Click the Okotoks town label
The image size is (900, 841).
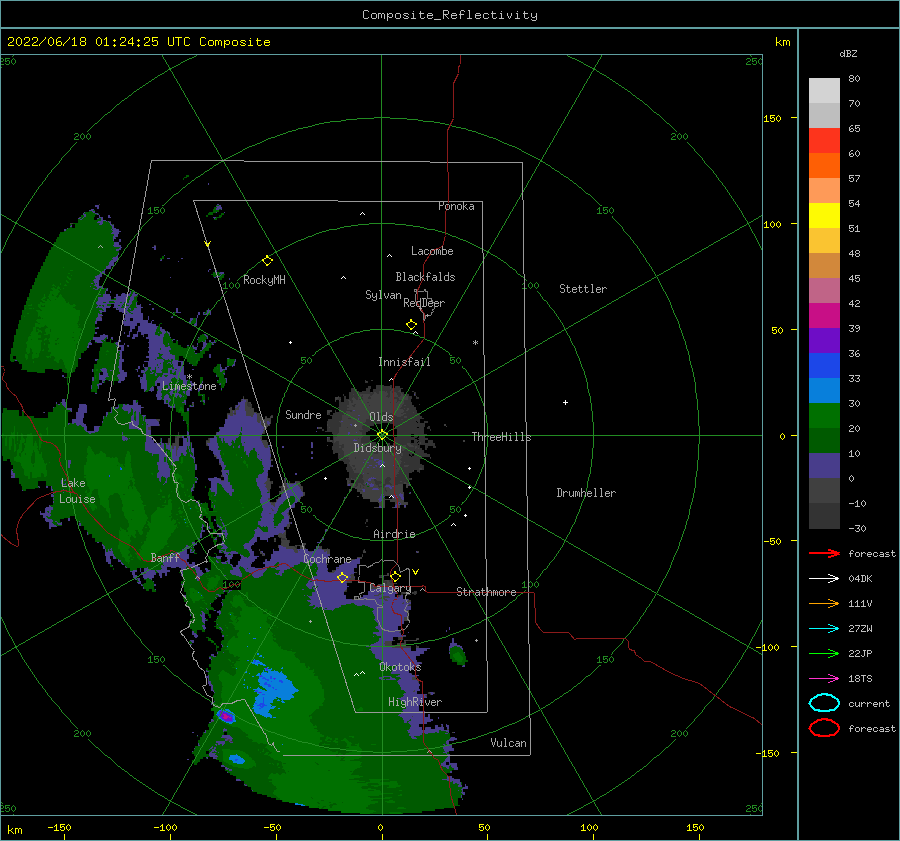[x=400, y=666]
